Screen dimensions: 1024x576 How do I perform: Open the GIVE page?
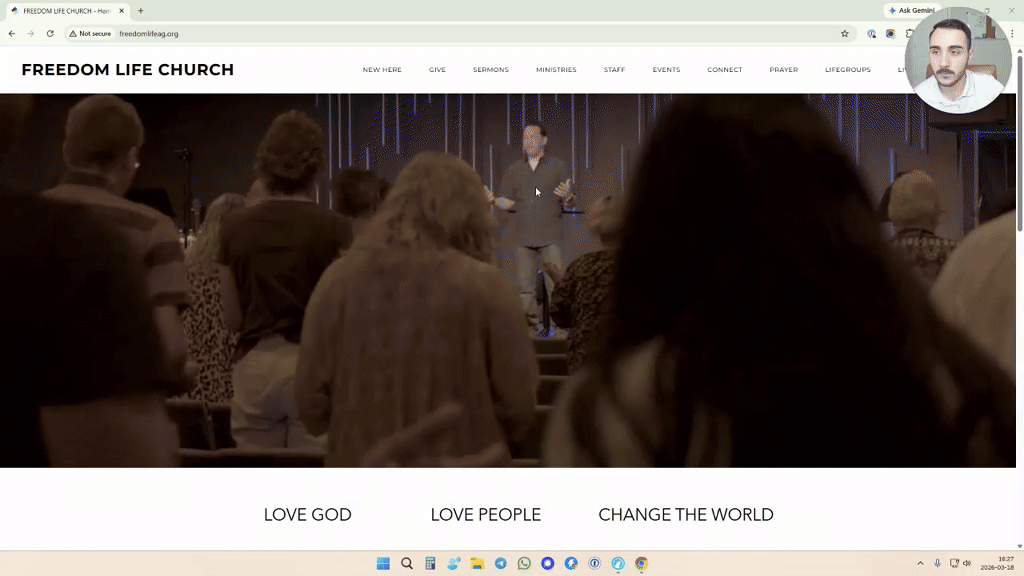[x=438, y=70]
